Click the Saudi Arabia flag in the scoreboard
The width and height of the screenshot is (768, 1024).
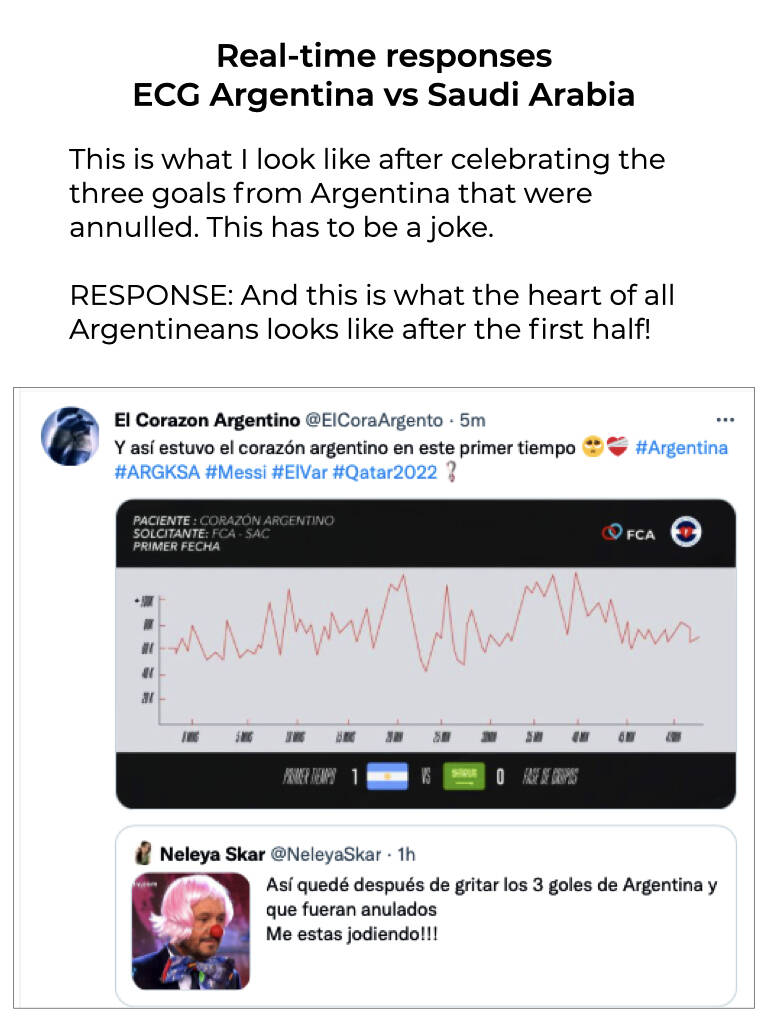click(465, 776)
